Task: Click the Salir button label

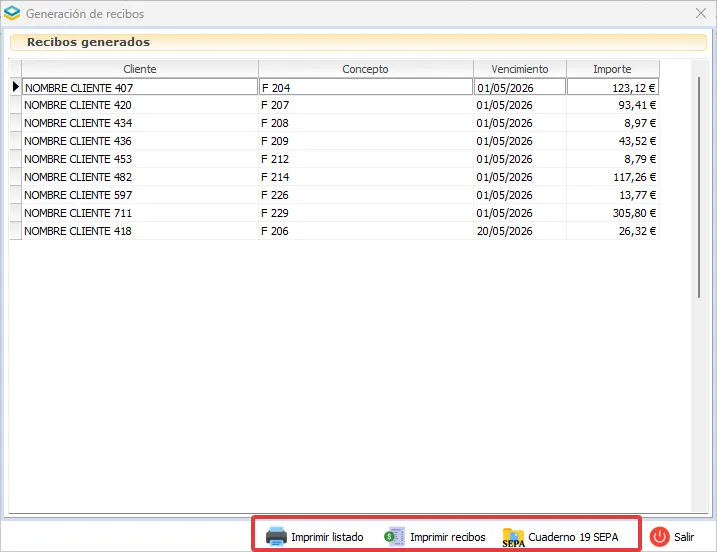Action: coord(684,537)
